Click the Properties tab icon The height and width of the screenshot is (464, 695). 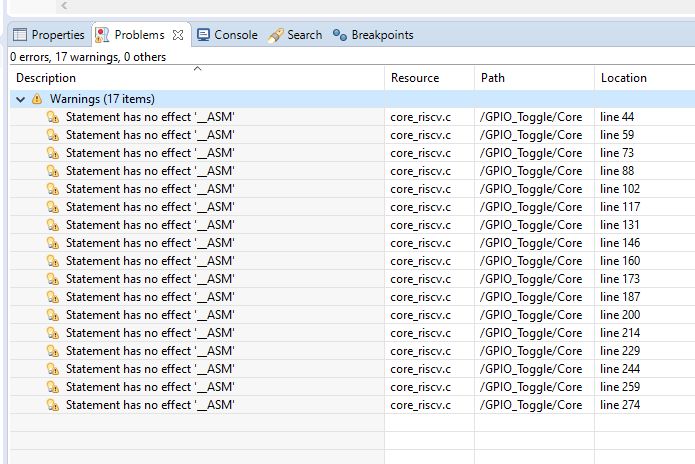20,35
